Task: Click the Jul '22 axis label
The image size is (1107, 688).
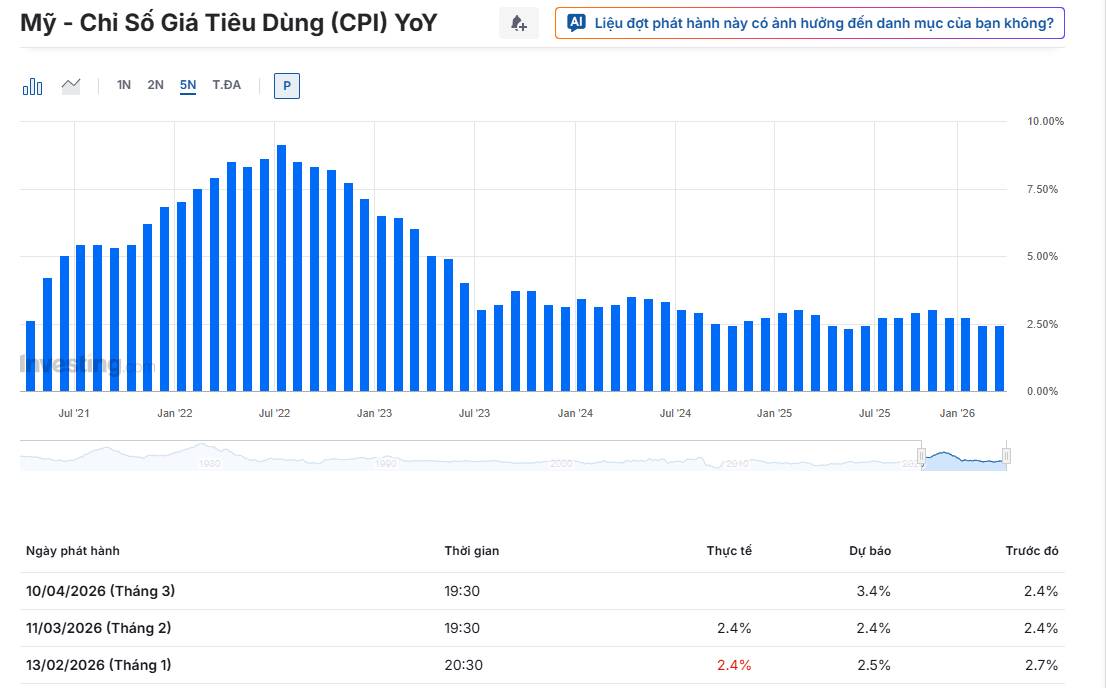Action: coord(274,413)
